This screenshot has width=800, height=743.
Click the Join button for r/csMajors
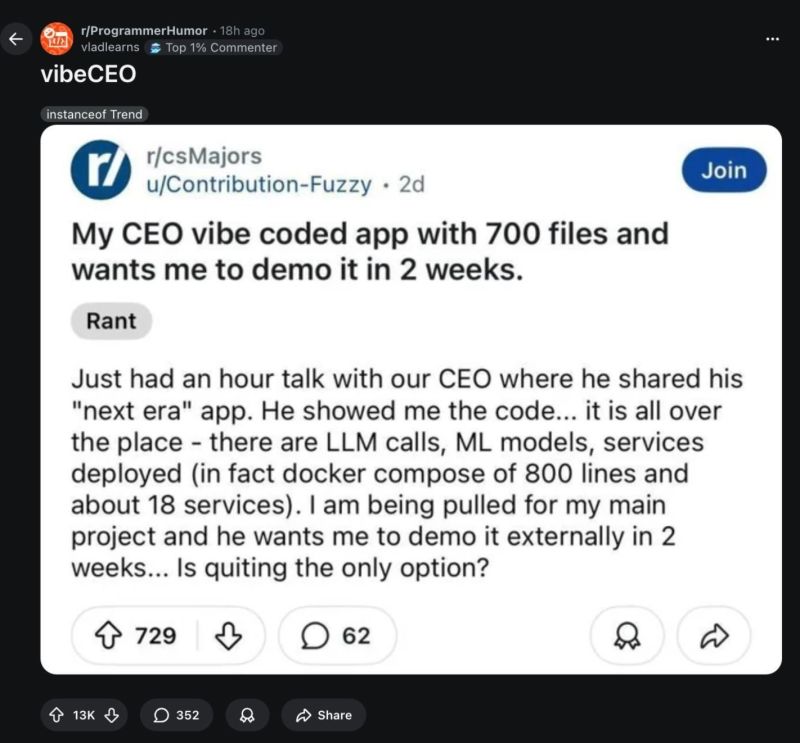click(723, 170)
